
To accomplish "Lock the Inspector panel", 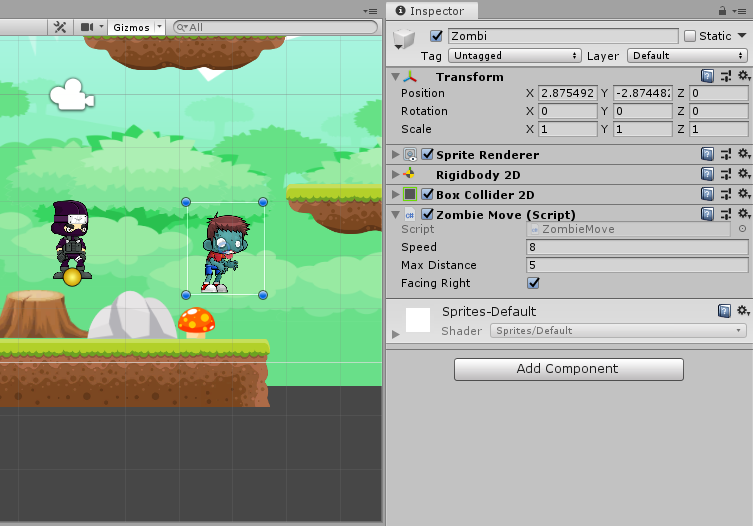I will tap(722, 10).
